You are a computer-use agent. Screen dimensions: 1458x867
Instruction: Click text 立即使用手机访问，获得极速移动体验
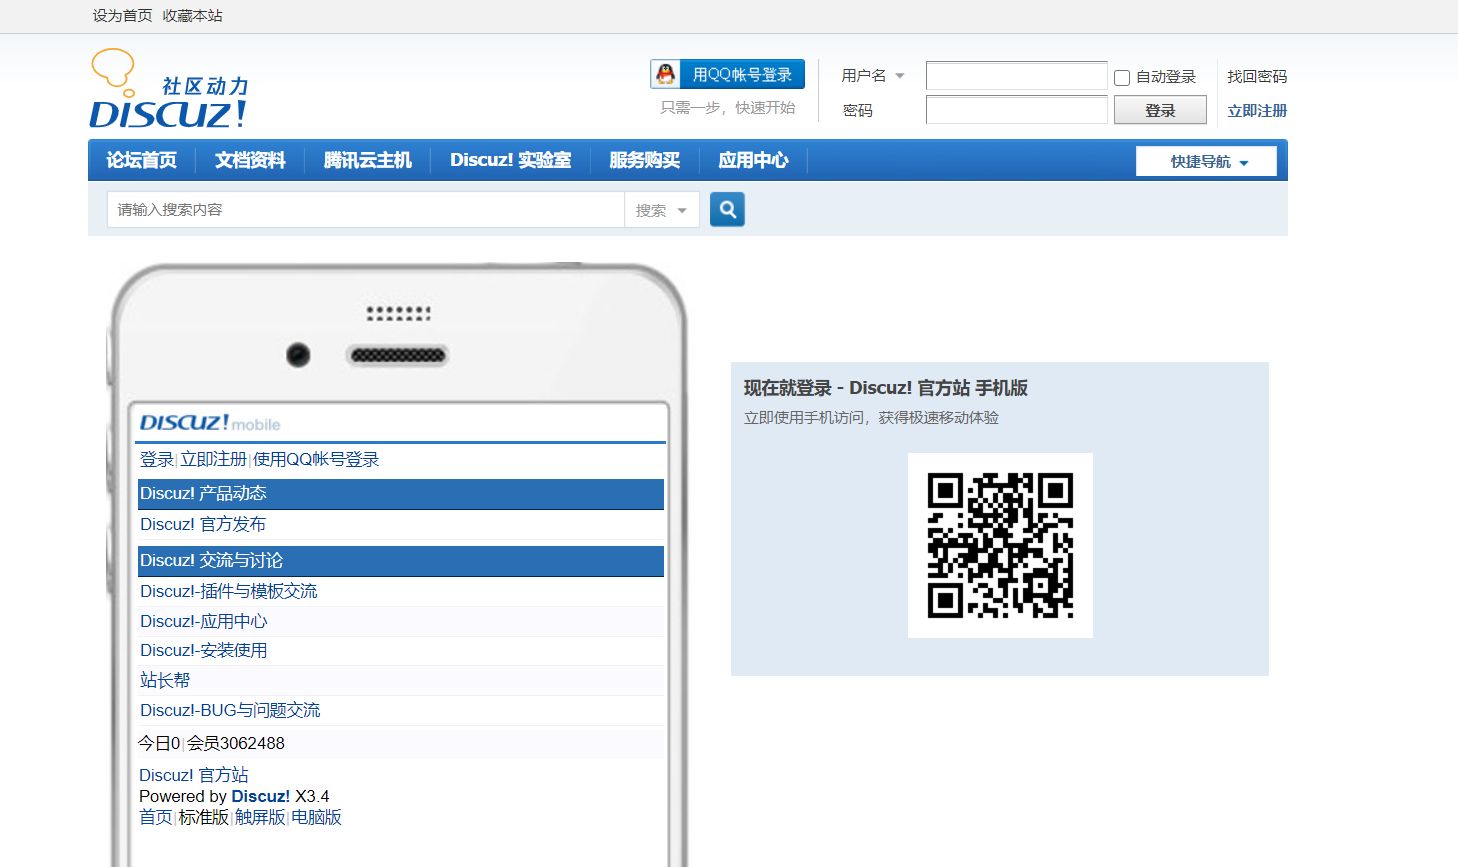click(x=871, y=418)
